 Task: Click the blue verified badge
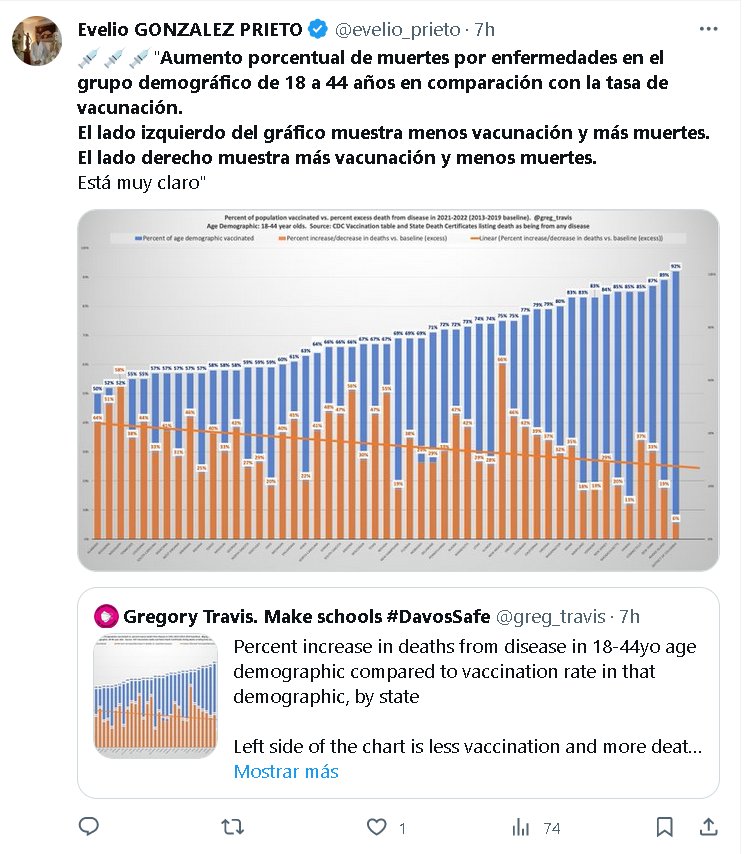pos(317,30)
